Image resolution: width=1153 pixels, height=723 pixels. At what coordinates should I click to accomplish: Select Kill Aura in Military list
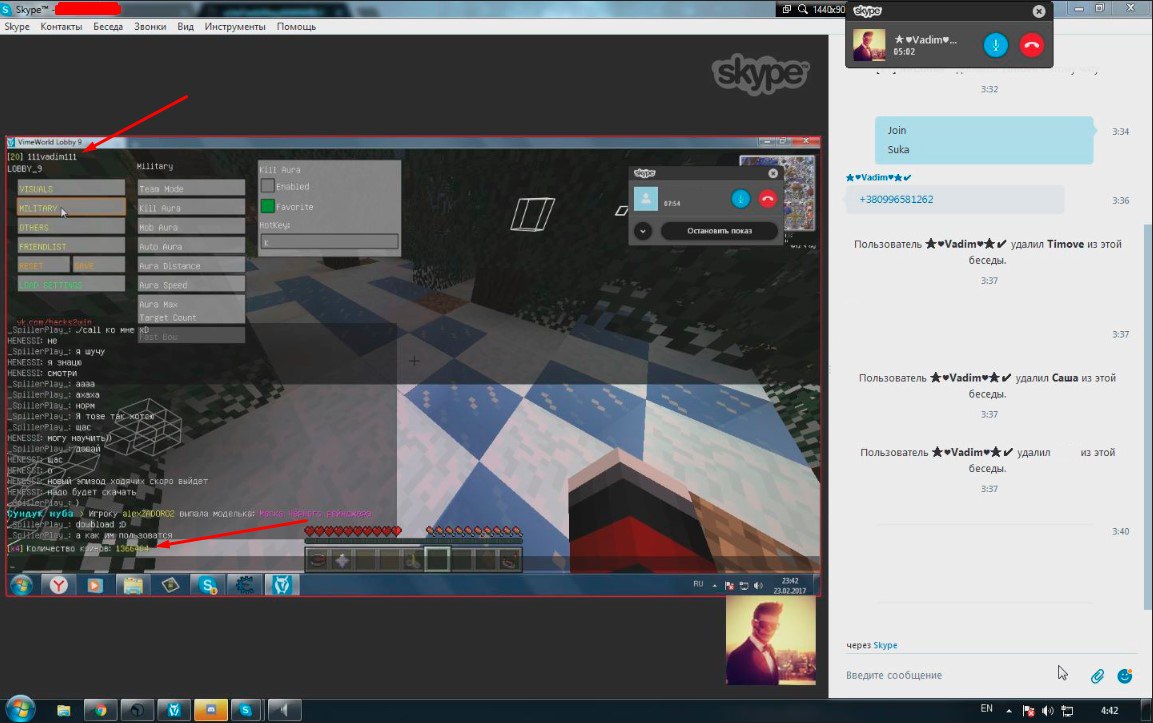(191, 207)
